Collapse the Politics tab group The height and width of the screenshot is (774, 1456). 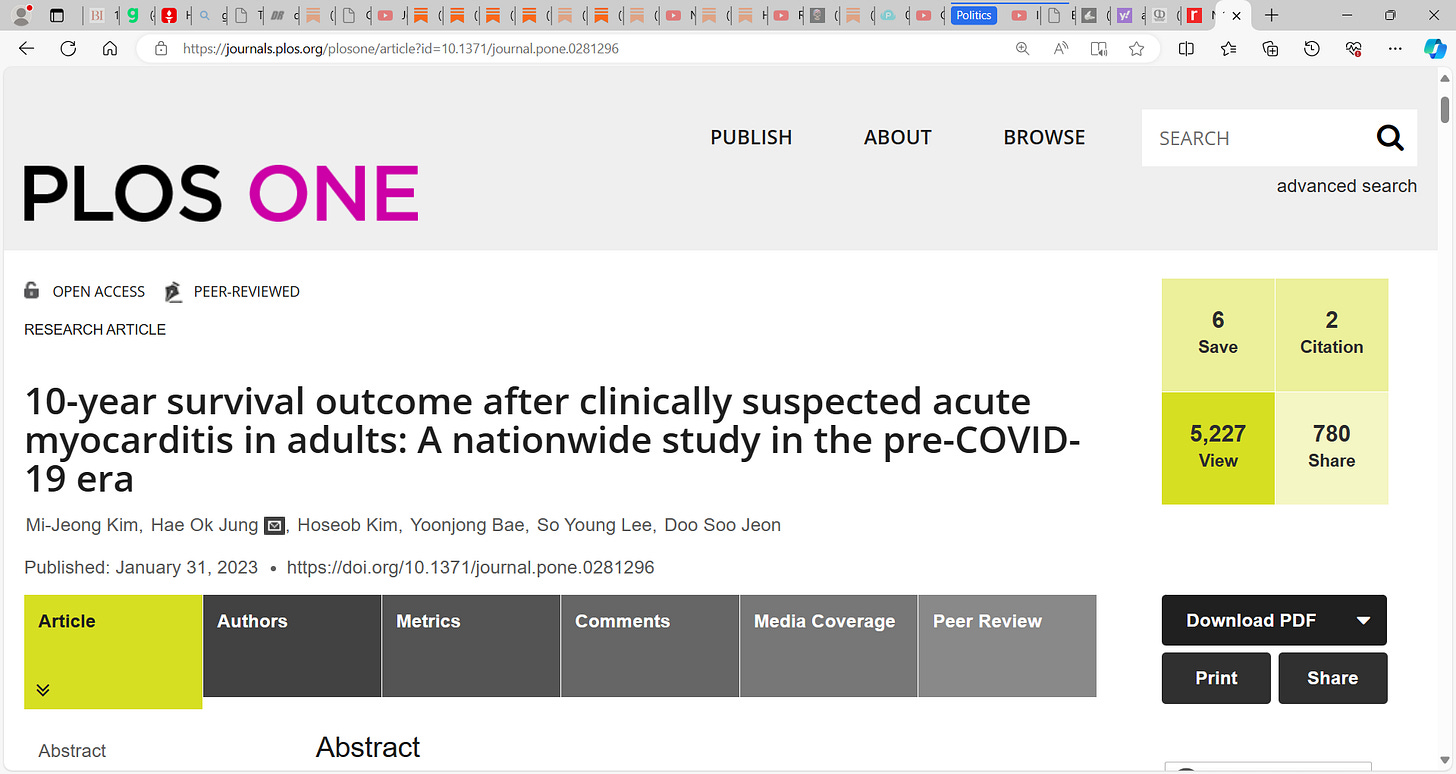point(973,15)
